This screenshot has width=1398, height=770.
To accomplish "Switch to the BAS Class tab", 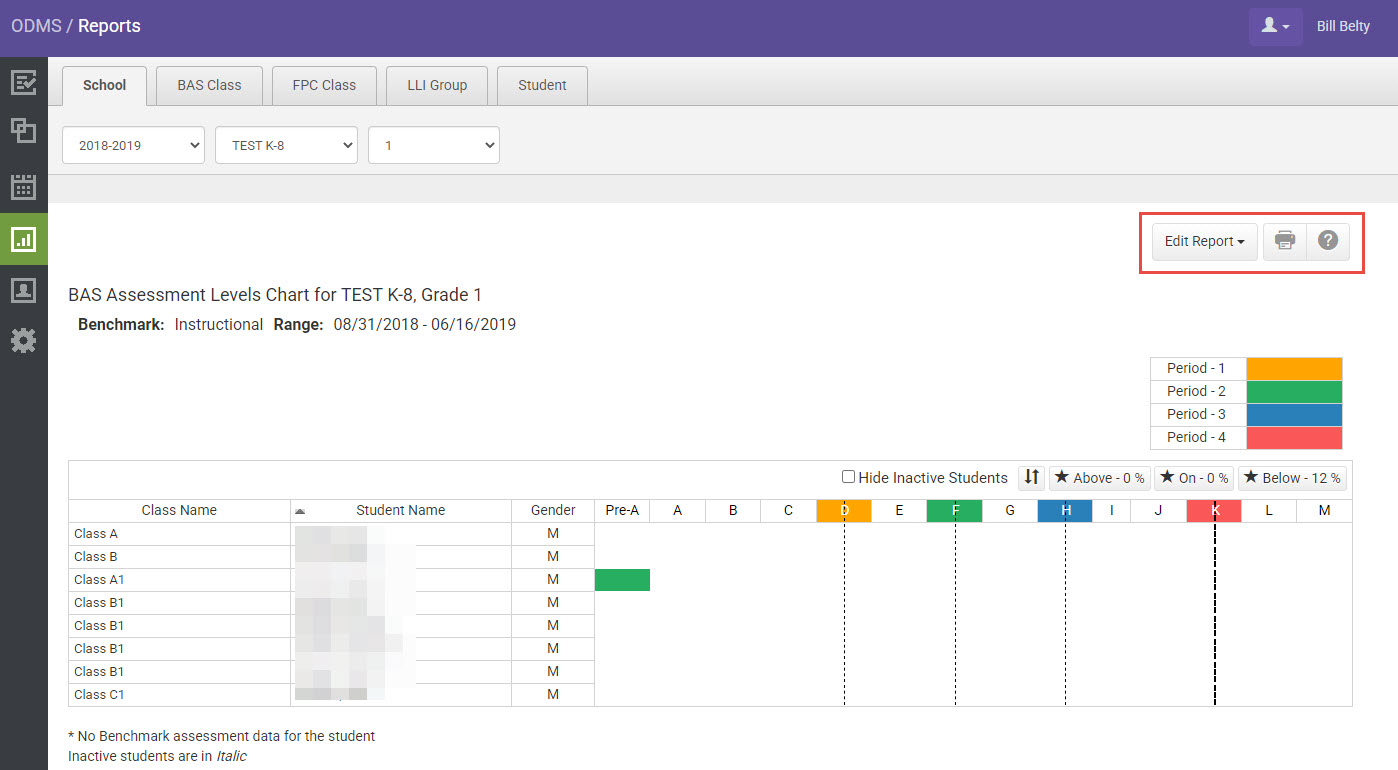I will pyautogui.click(x=208, y=85).
